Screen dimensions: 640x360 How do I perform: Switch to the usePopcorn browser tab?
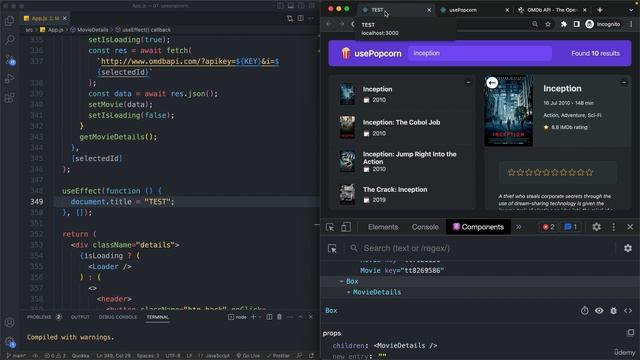point(474,10)
